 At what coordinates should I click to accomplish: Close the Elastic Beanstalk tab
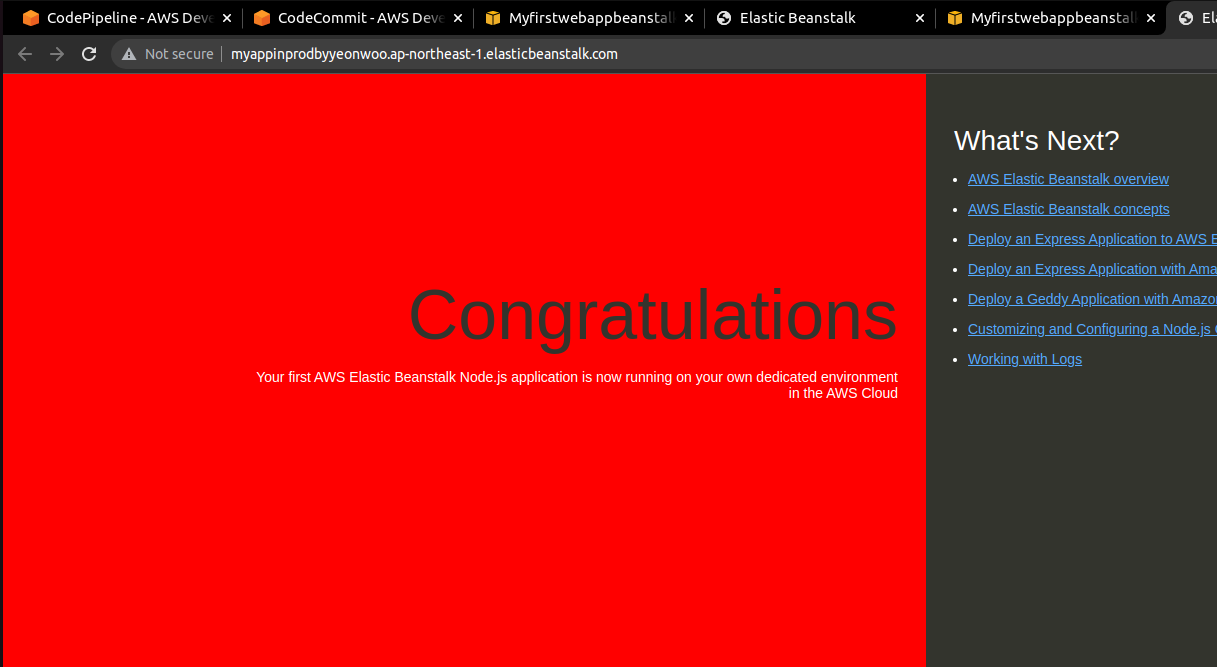920,18
